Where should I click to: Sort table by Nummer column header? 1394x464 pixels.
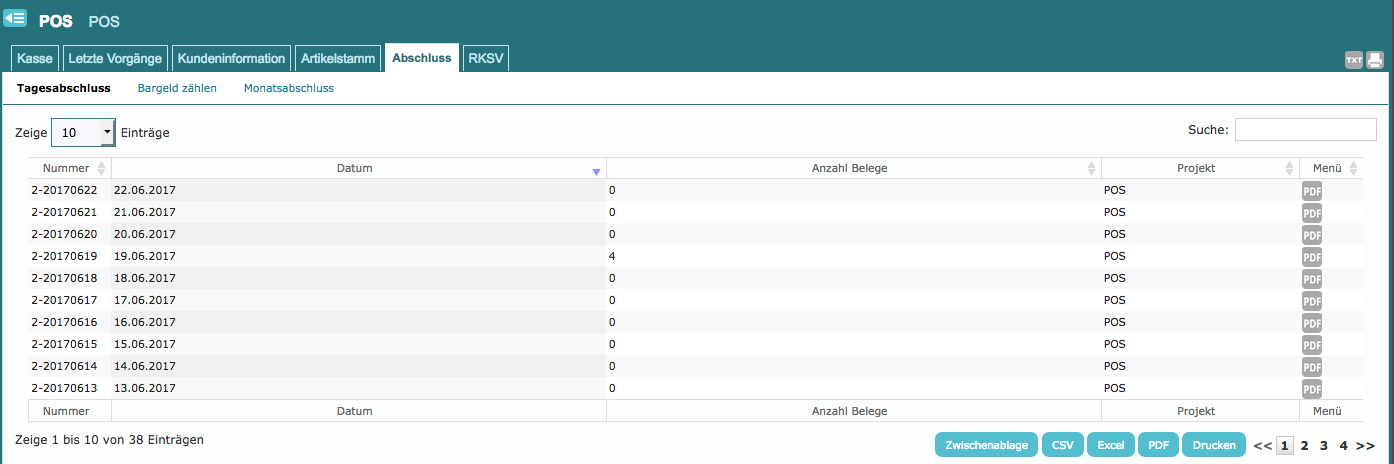(66, 168)
